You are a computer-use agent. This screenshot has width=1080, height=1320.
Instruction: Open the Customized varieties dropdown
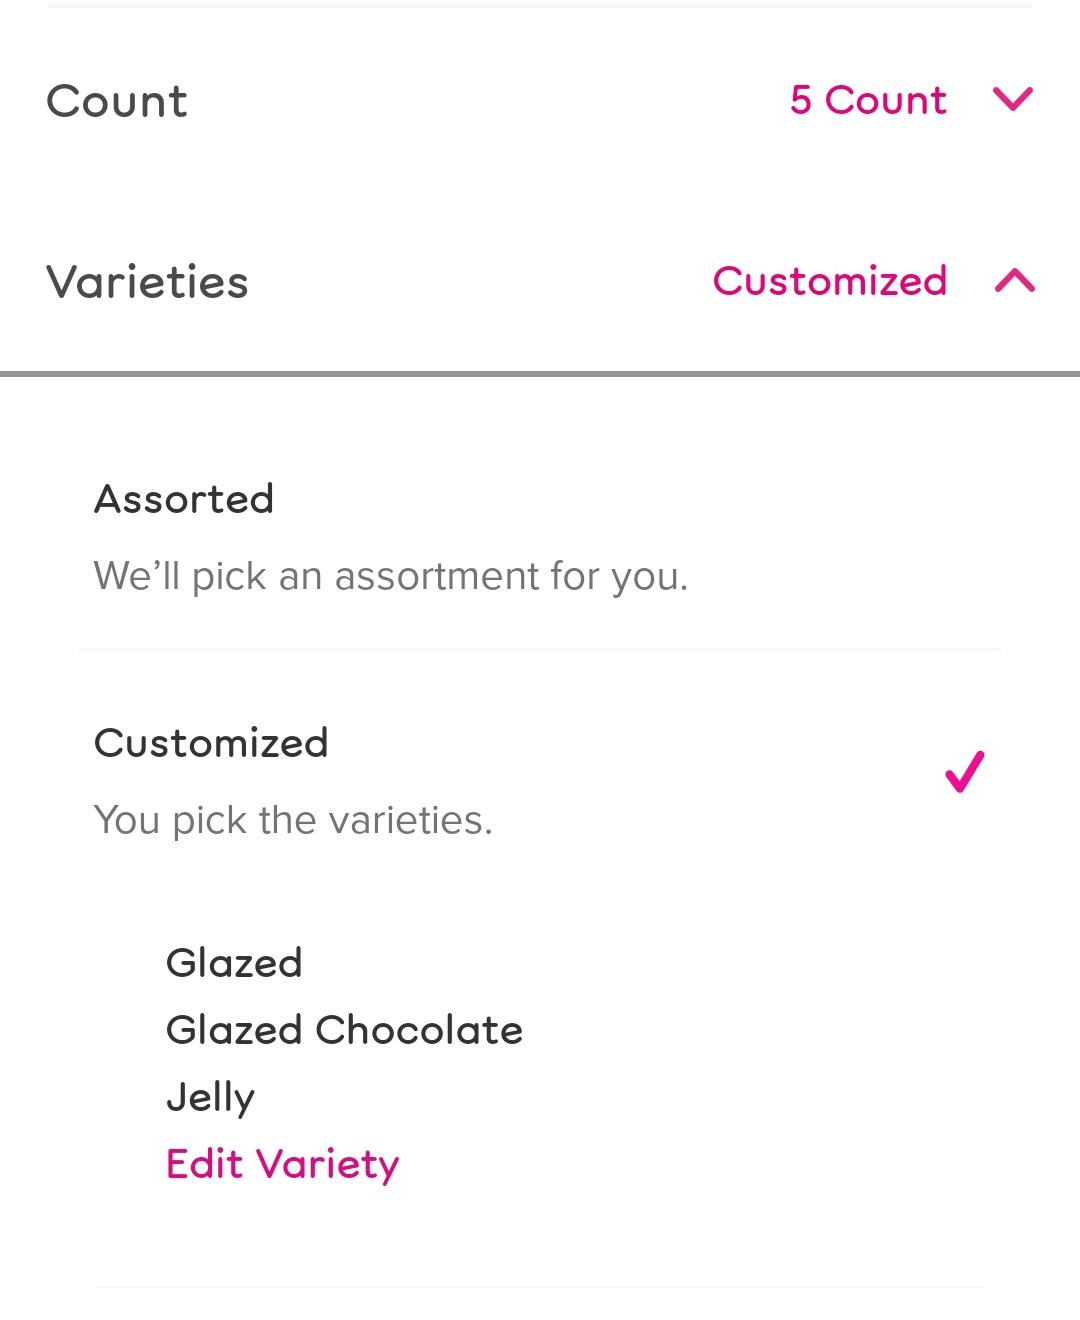(829, 281)
